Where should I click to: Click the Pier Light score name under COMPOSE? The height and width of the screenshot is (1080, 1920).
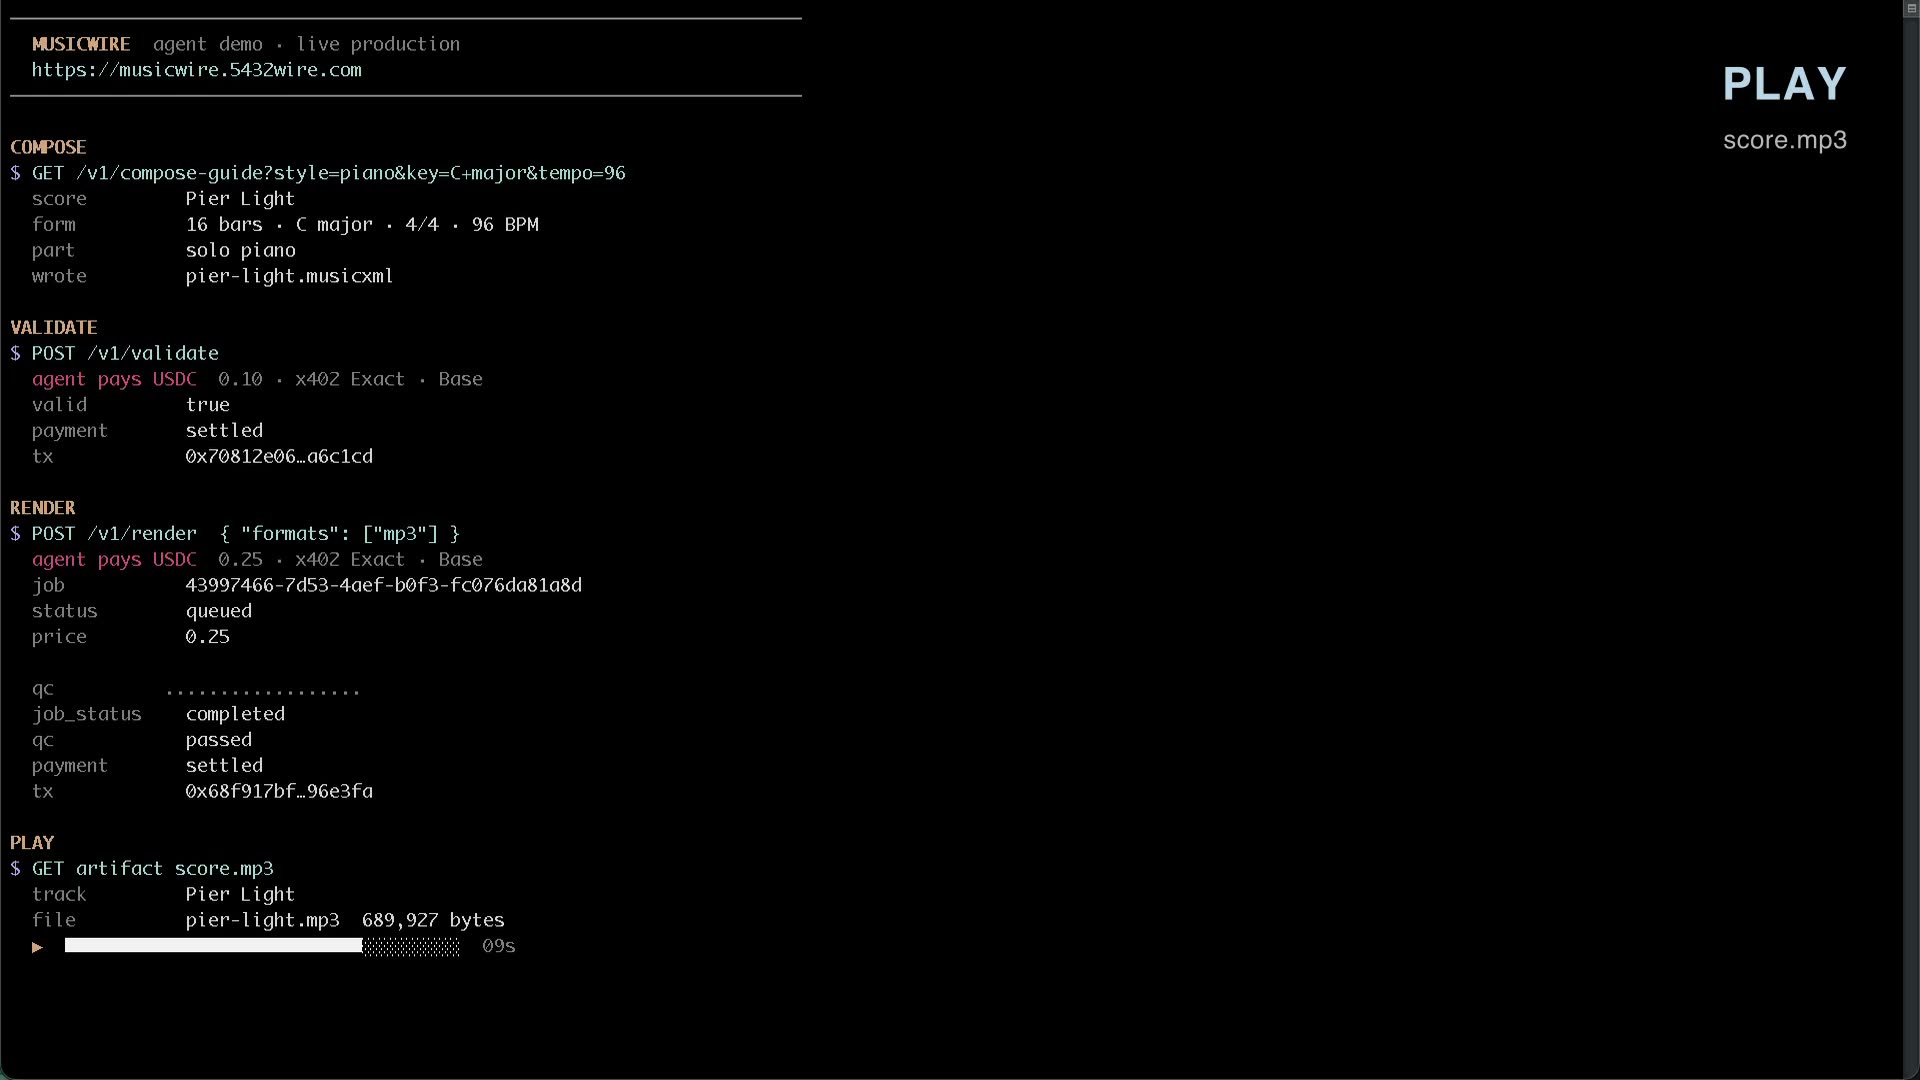click(x=240, y=199)
